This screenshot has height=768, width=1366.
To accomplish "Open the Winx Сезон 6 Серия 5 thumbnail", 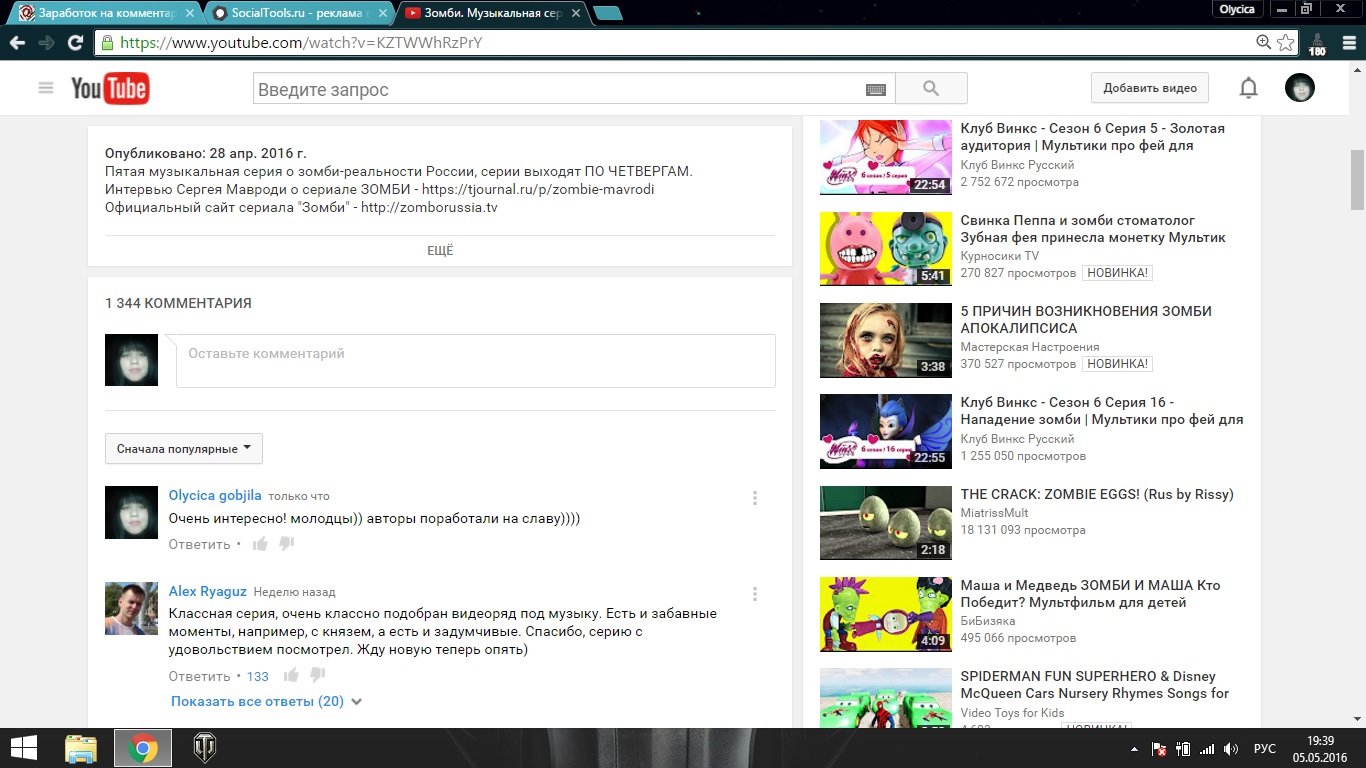I will tap(886, 157).
